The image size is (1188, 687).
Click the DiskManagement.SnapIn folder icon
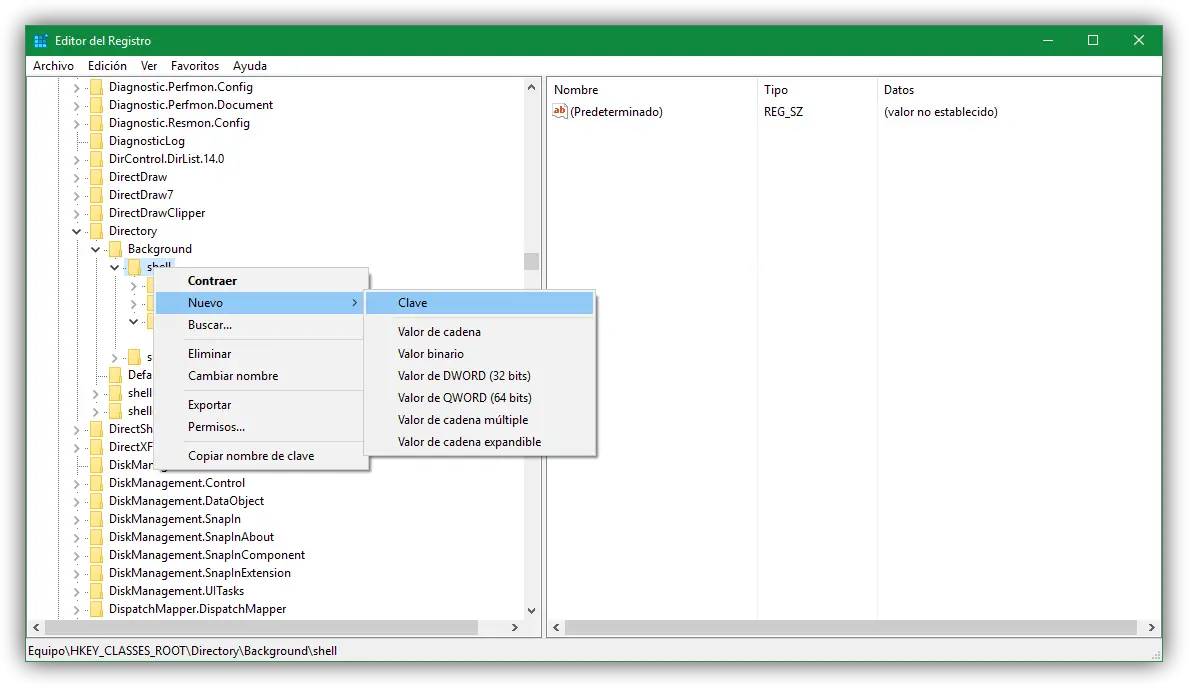[x=96, y=519]
